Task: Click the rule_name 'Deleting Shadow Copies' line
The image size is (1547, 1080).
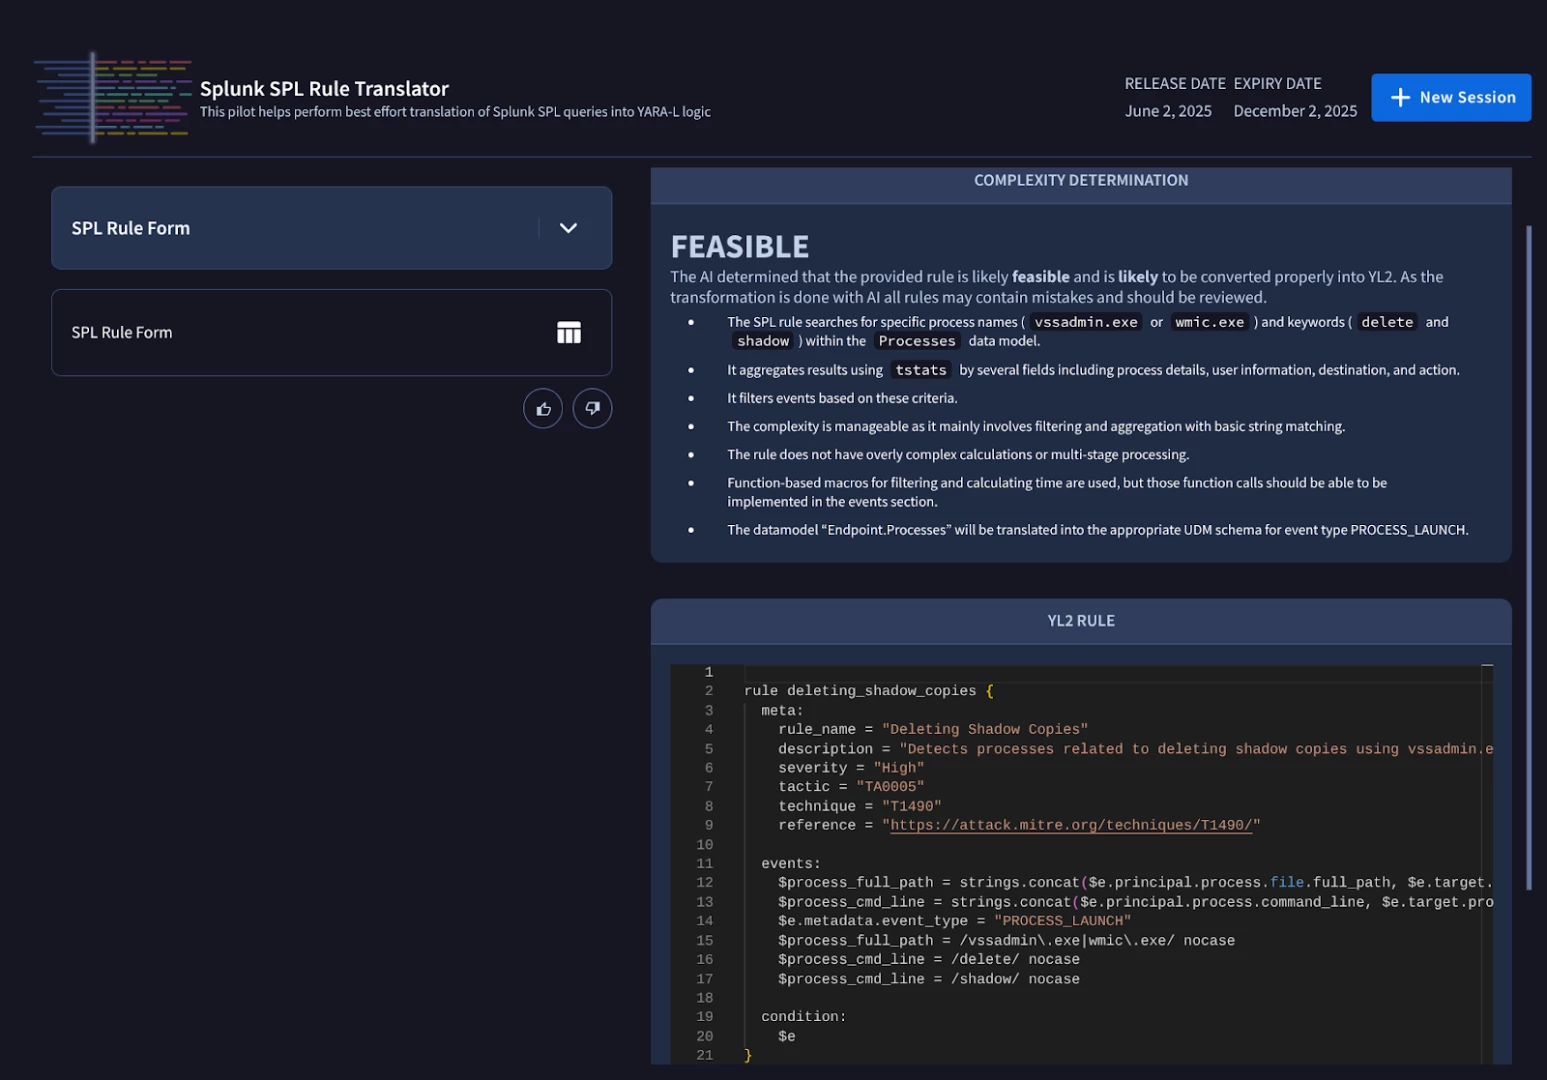Action: coord(933,730)
